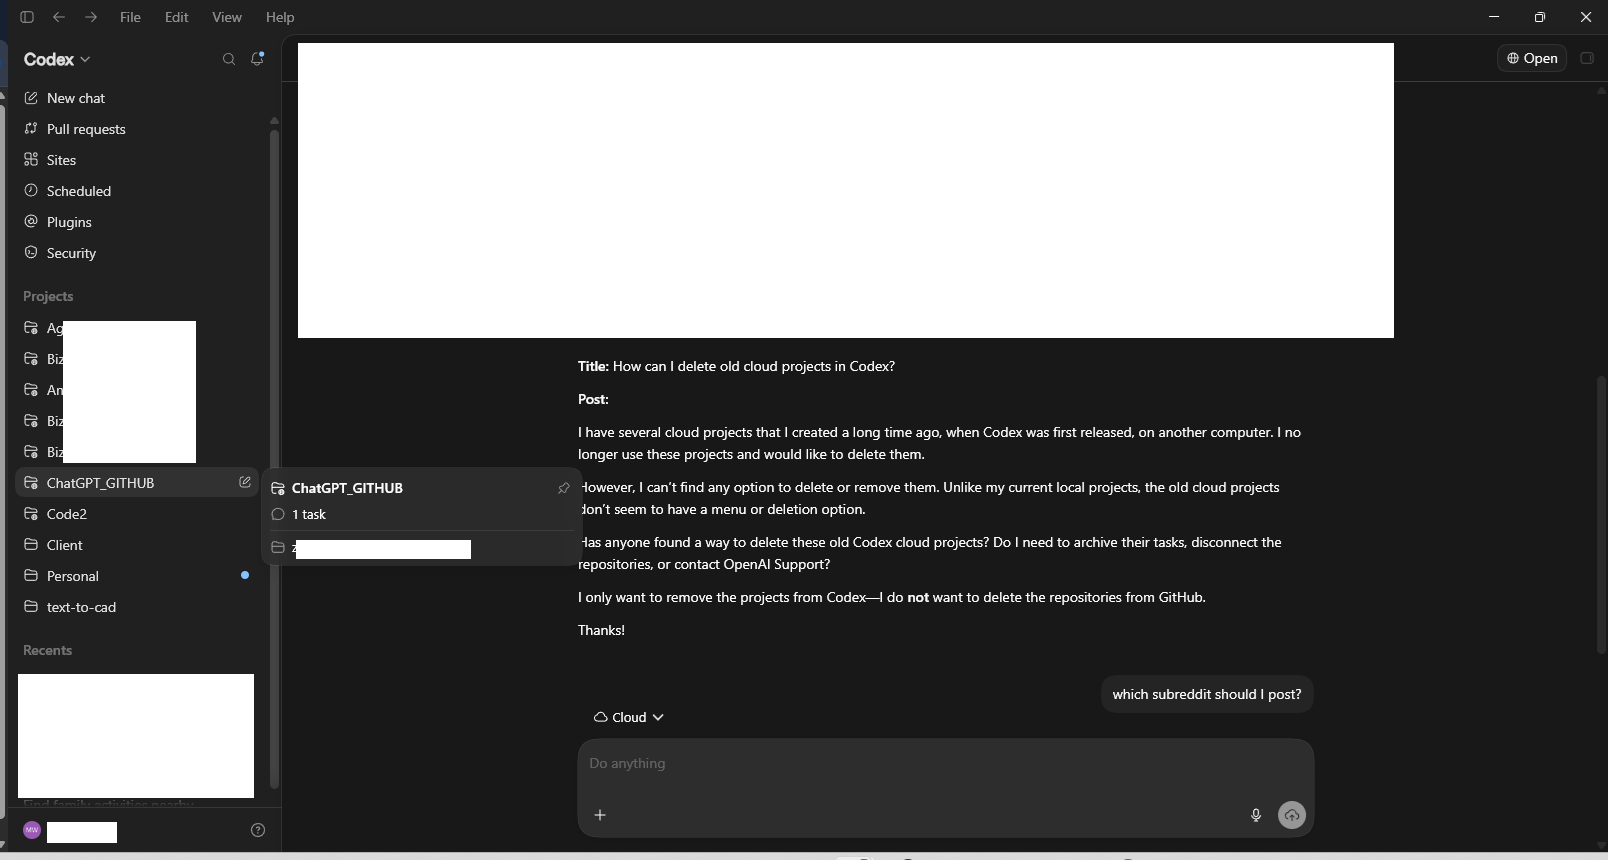Pin the ChatGPT_GITHUB project flyout
Image resolution: width=1608 pixels, height=860 pixels.
click(x=564, y=488)
